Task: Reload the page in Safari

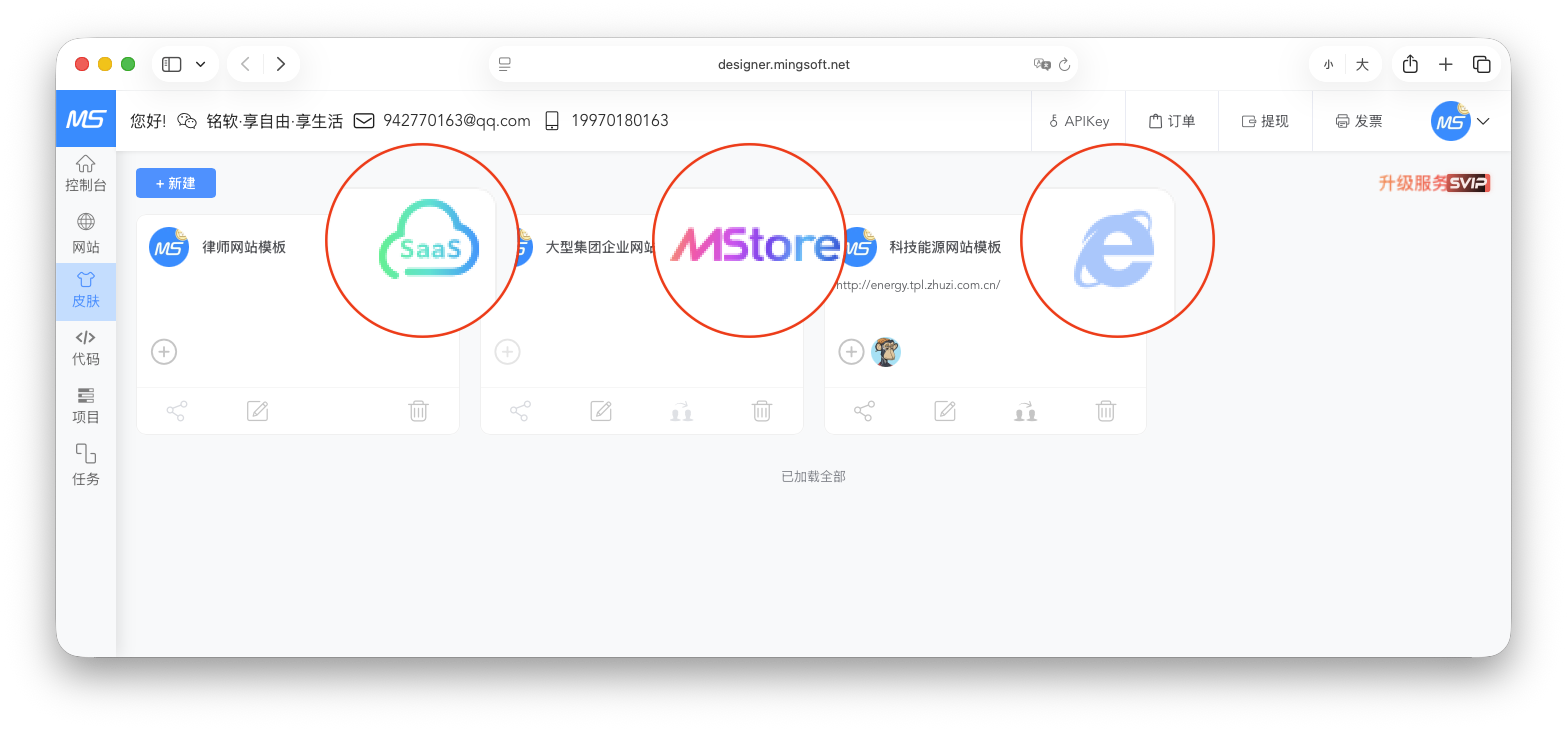Action: pyautogui.click(x=1064, y=65)
